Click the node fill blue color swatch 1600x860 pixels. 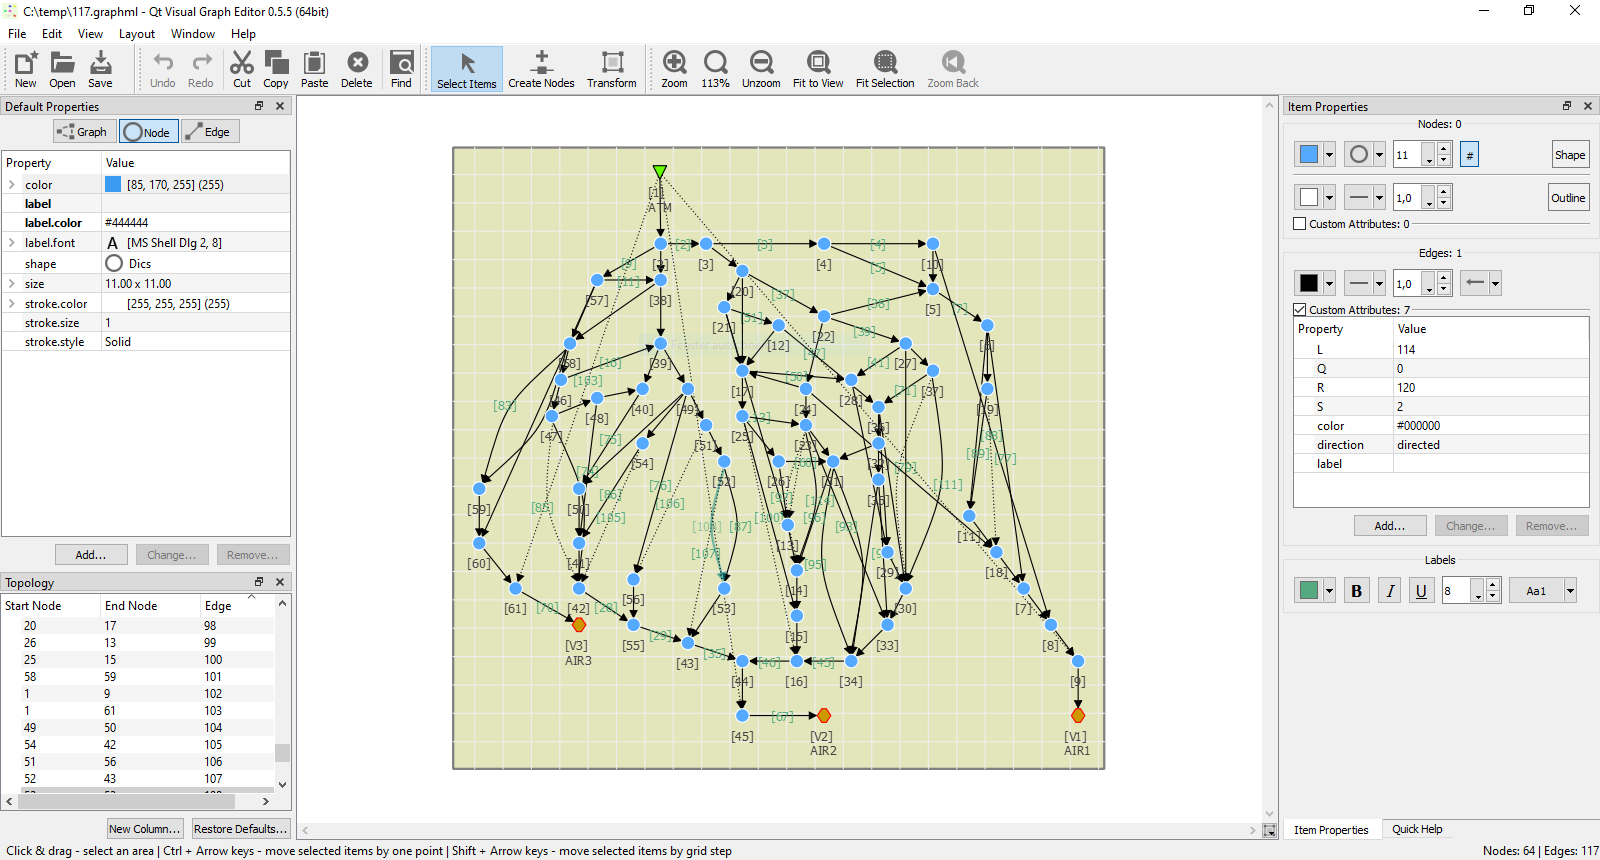(x=1309, y=155)
